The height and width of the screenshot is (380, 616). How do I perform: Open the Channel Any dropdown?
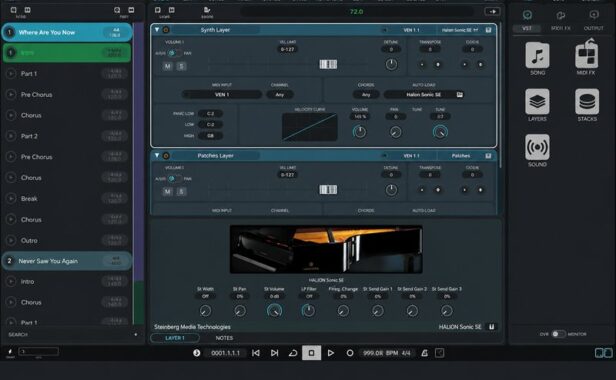point(280,94)
